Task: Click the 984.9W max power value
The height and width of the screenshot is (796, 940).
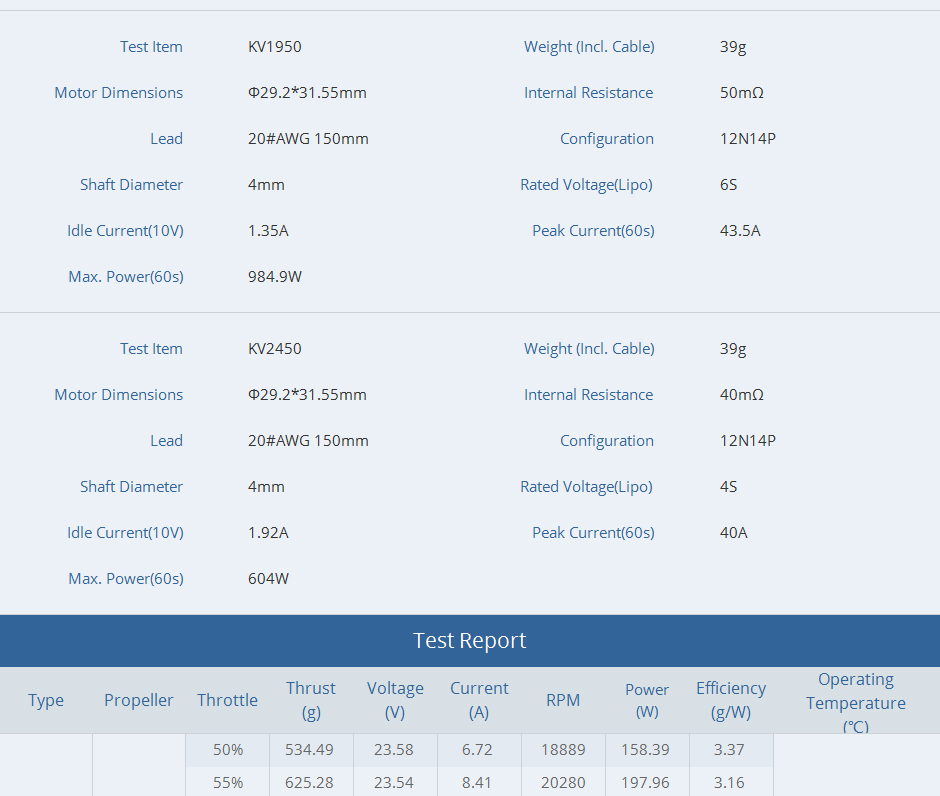Action: click(275, 277)
